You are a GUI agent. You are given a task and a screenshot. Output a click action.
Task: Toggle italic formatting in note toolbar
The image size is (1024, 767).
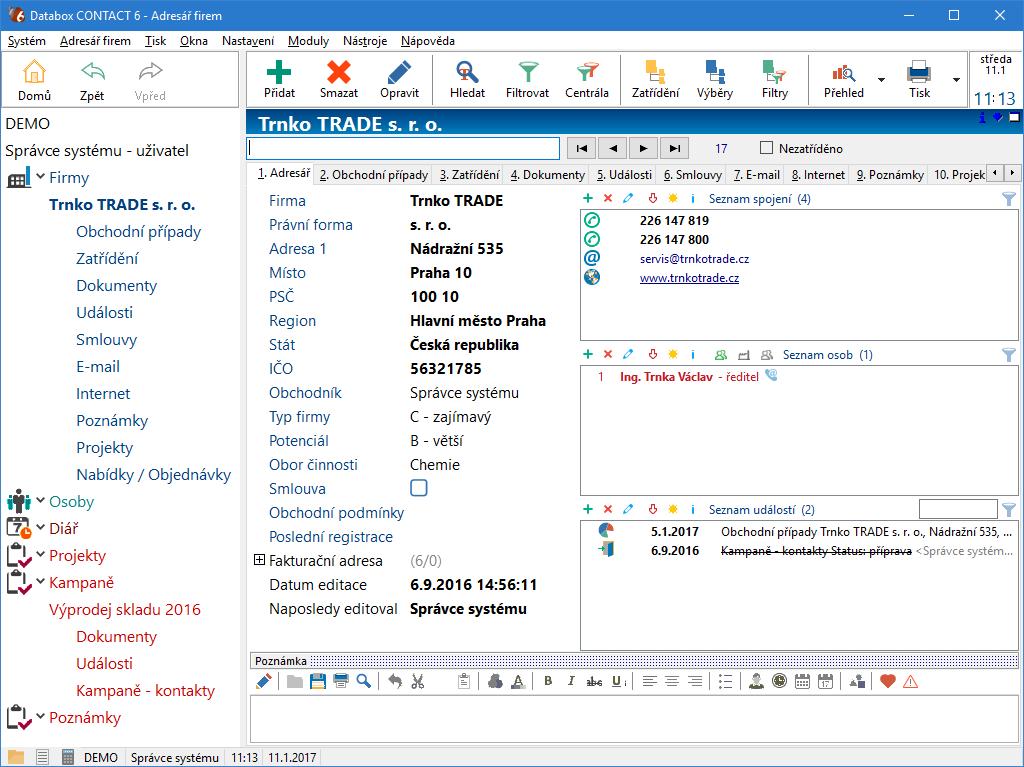click(x=571, y=681)
